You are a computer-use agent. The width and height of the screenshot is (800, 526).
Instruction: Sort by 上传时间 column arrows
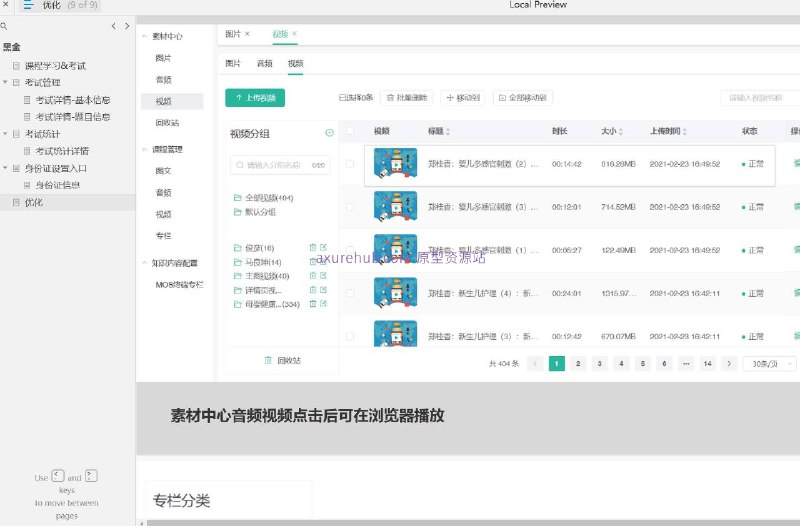pyautogui.click(x=685, y=132)
